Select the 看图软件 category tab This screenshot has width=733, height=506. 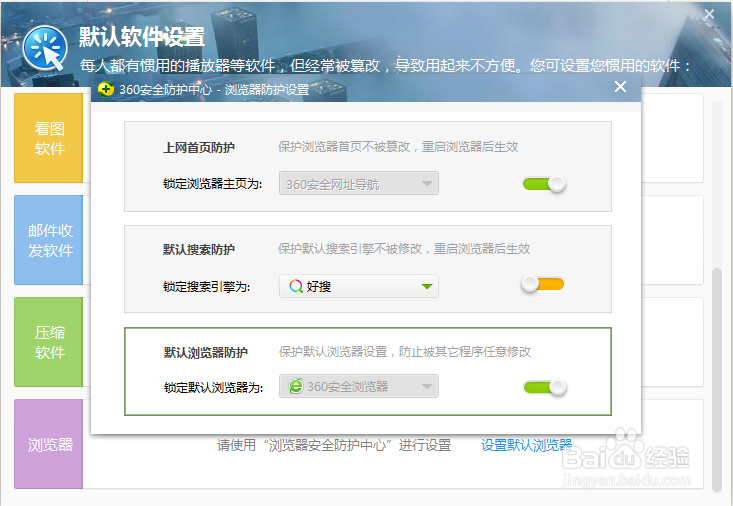coord(49,138)
